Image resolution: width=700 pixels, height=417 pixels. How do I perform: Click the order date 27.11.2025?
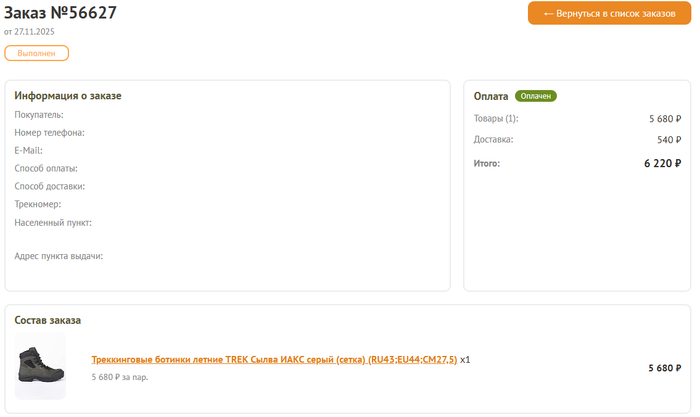click(x=29, y=32)
